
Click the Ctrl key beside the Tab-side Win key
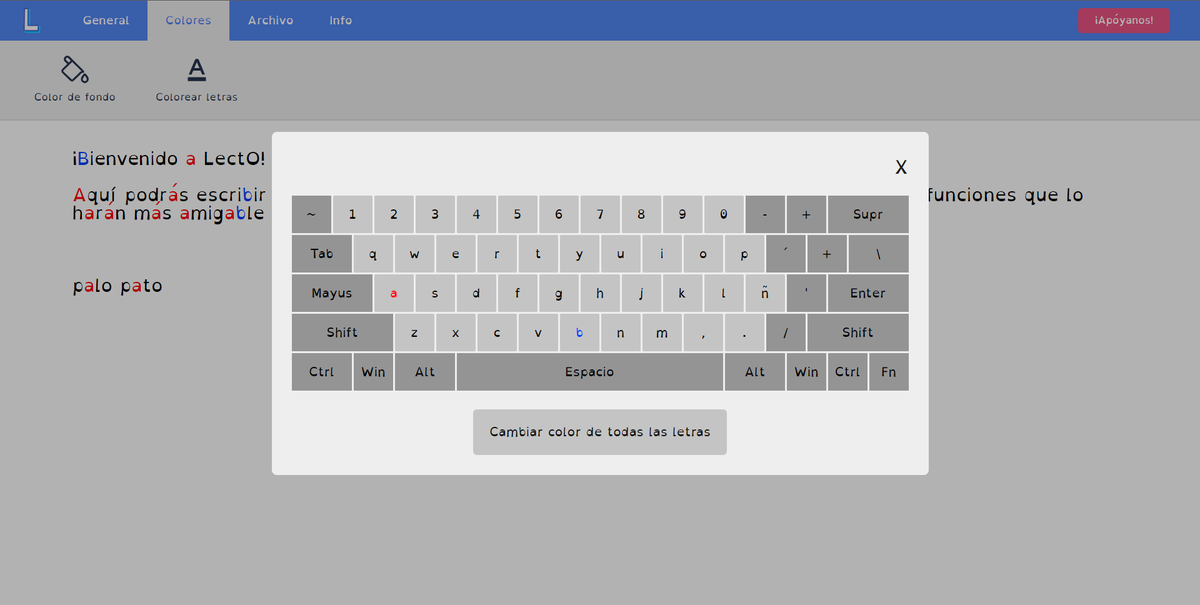pos(322,372)
